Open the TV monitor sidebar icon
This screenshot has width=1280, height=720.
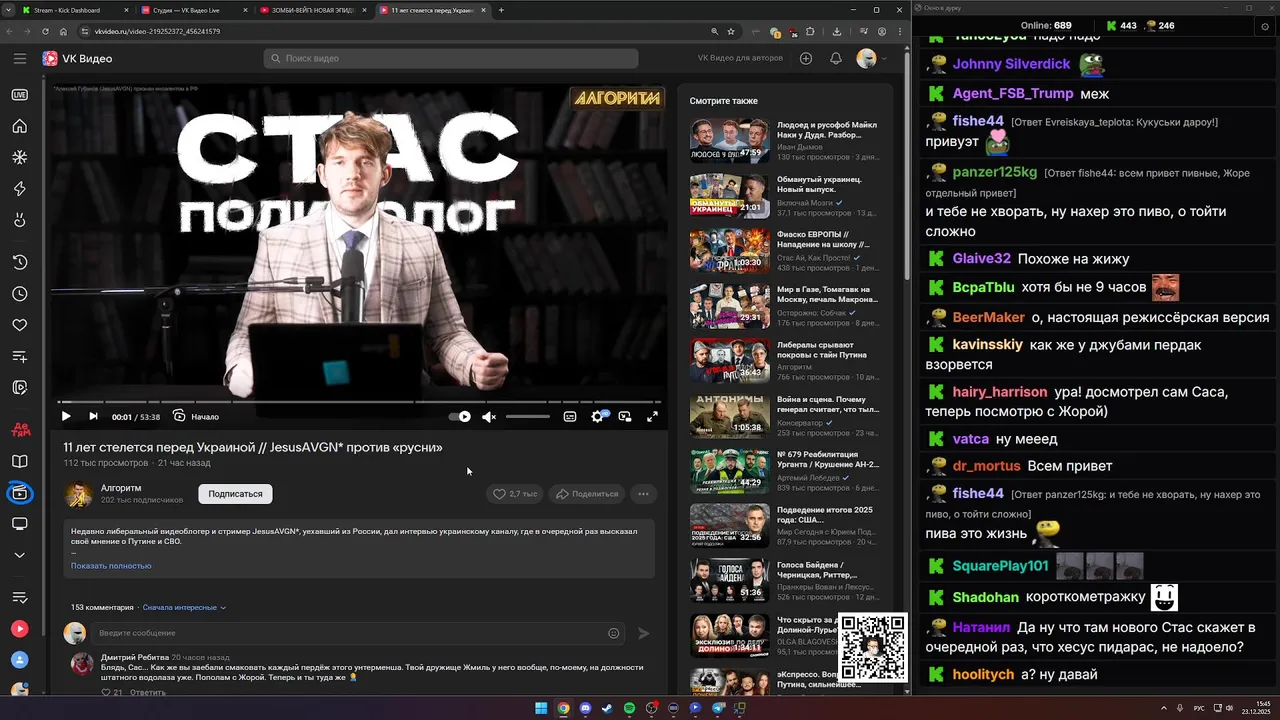click(x=19, y=524)
